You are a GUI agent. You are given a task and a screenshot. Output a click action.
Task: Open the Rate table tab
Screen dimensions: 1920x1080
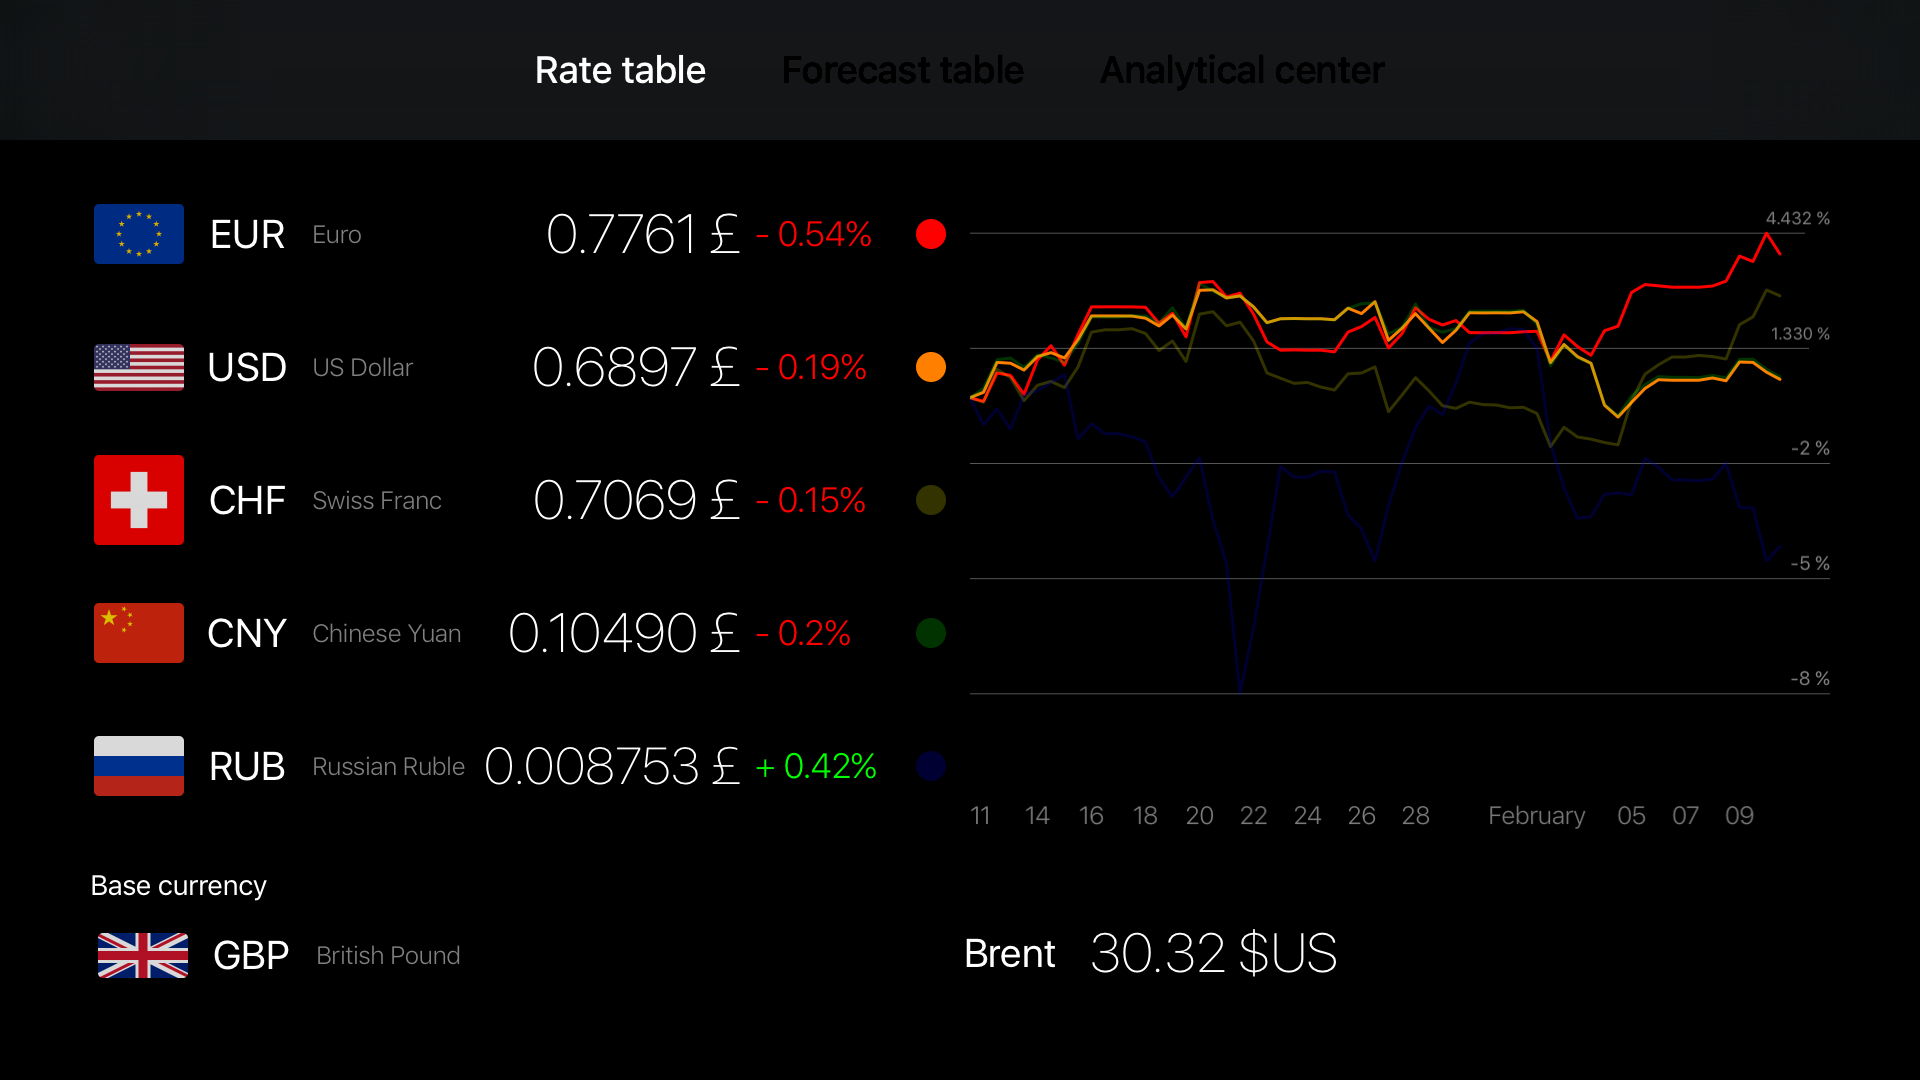[620, 70]
